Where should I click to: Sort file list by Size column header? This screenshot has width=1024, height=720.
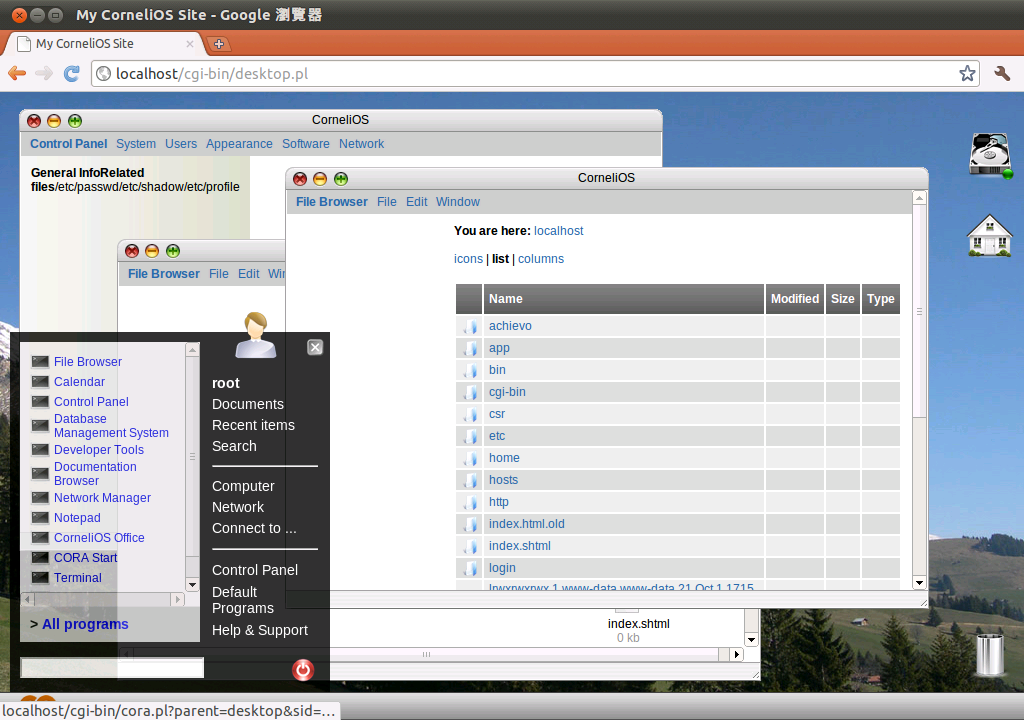click(x=842, y=299)
